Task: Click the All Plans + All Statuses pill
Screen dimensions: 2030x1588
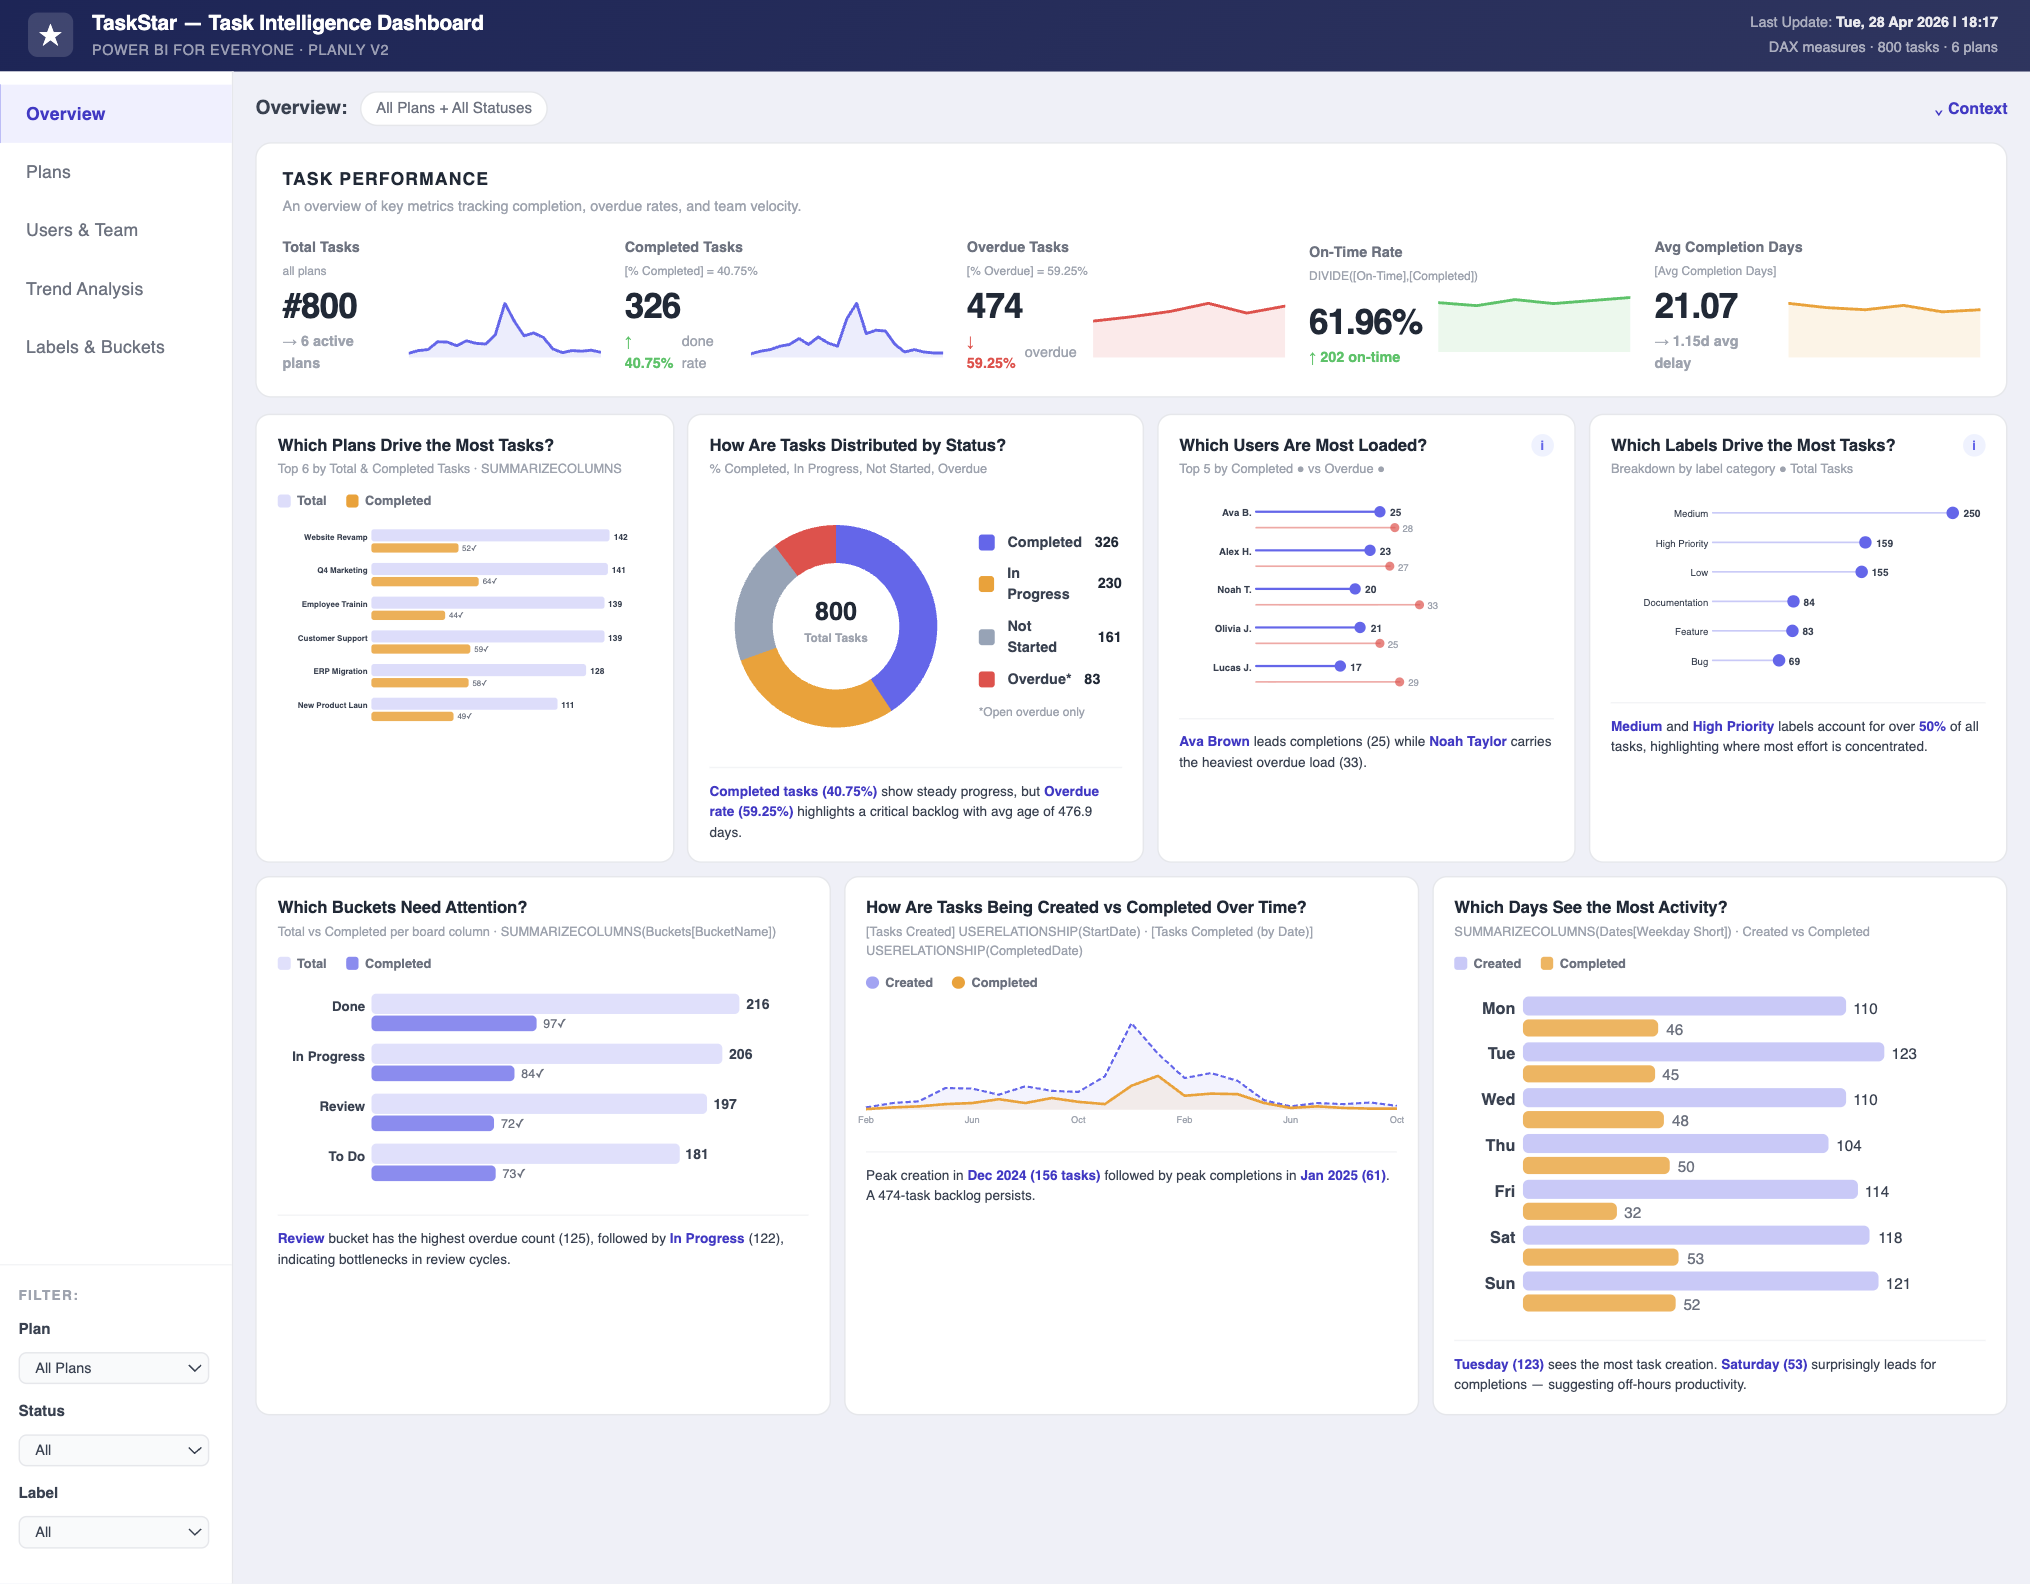Action: click(x=454, y=108)
